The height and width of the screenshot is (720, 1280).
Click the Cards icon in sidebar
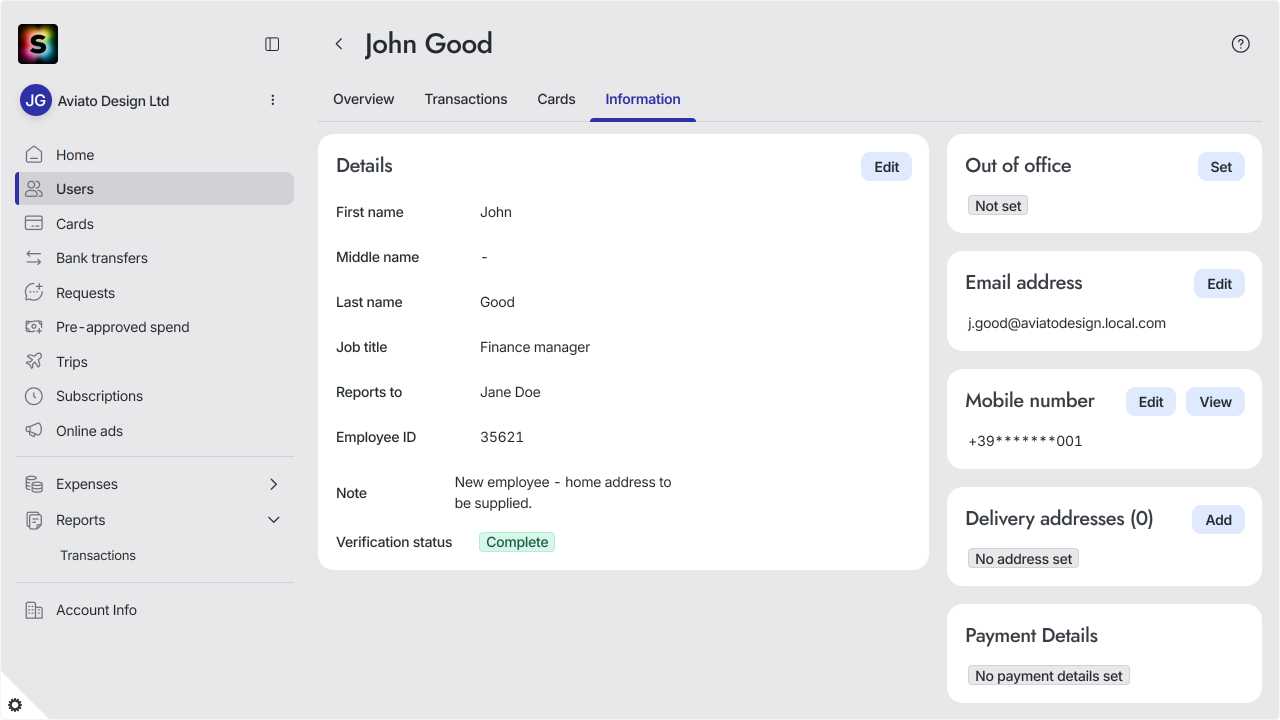tap(34, 224)
